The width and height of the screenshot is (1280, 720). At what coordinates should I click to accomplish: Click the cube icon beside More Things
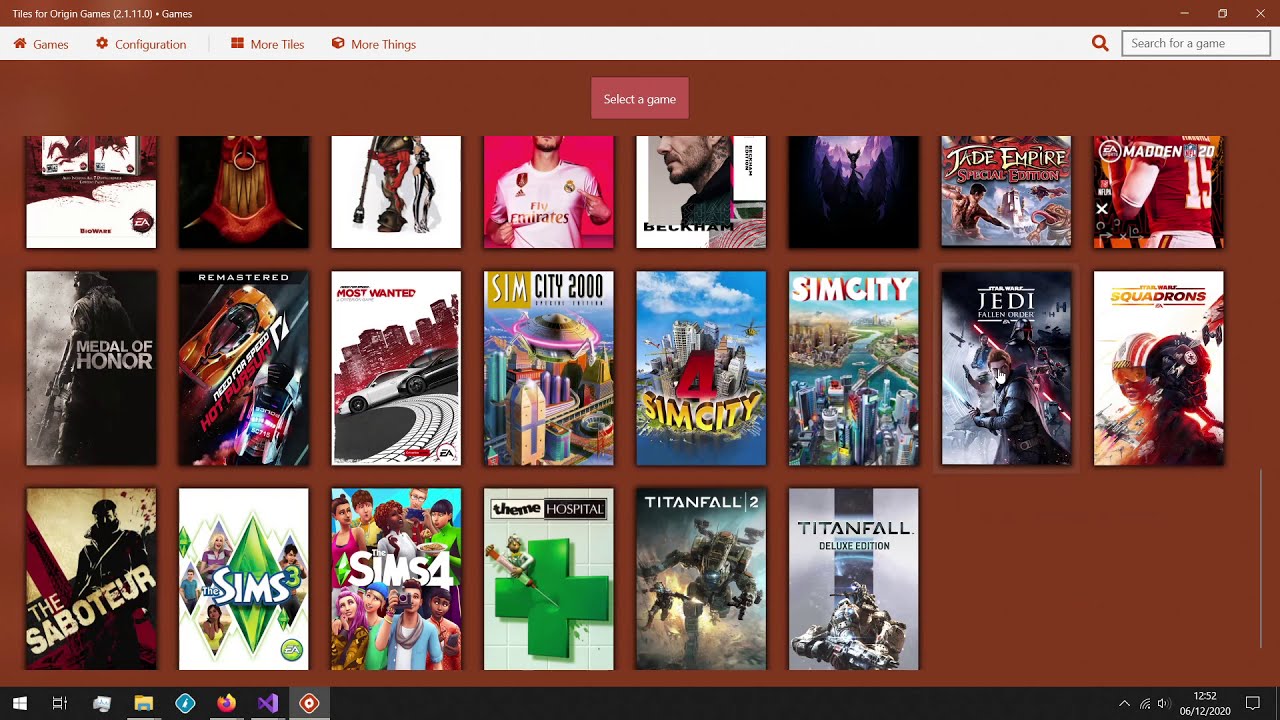338,44
